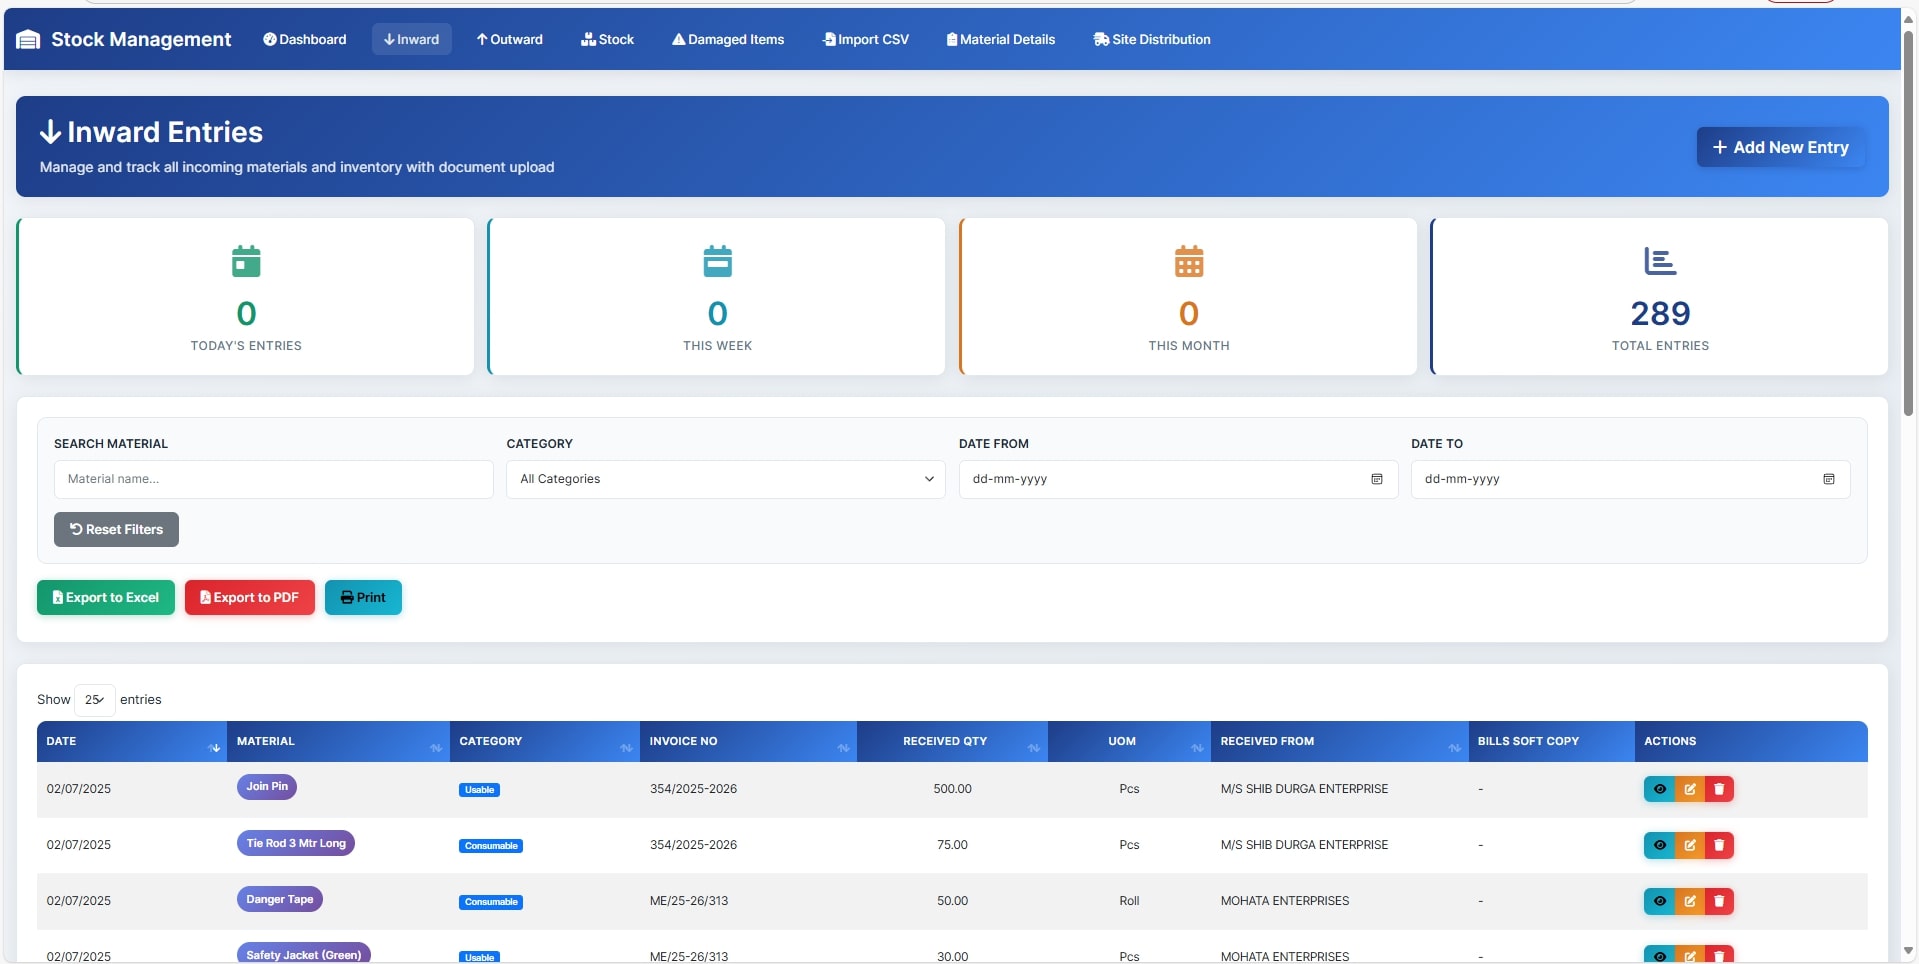Open the Damaged Items menu tab
Image resolution: width=1919 pixels, height=964 pixels.
click(727, 40)
